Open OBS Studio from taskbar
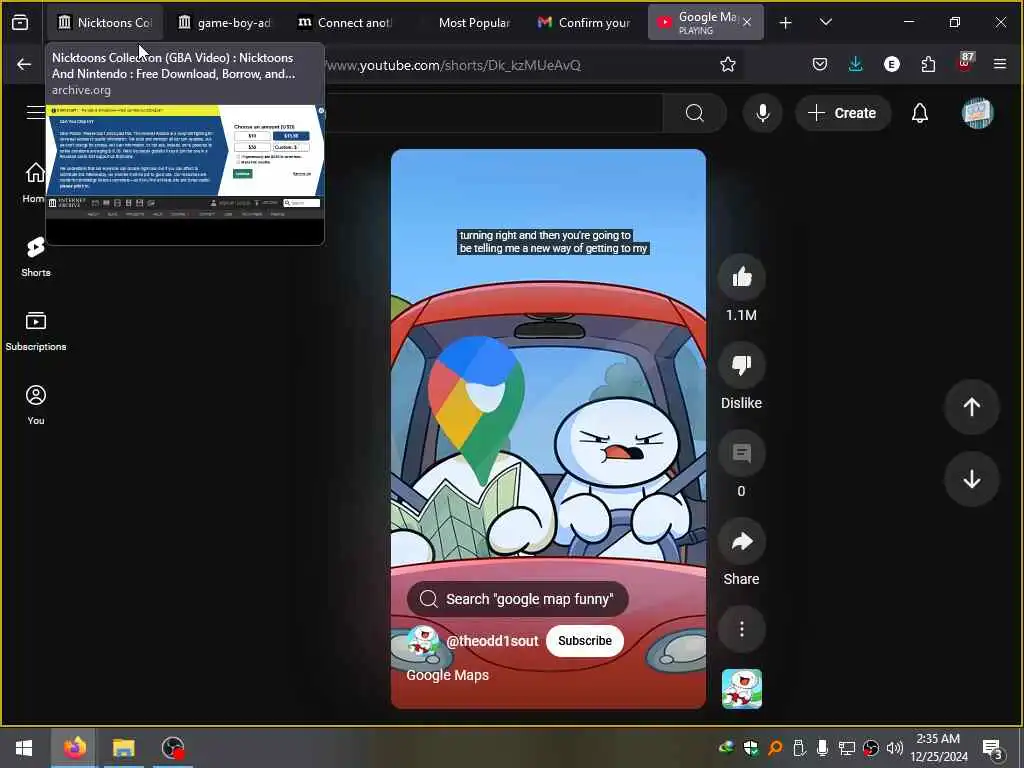This screenshot has height=768, width=1024. 173,748
